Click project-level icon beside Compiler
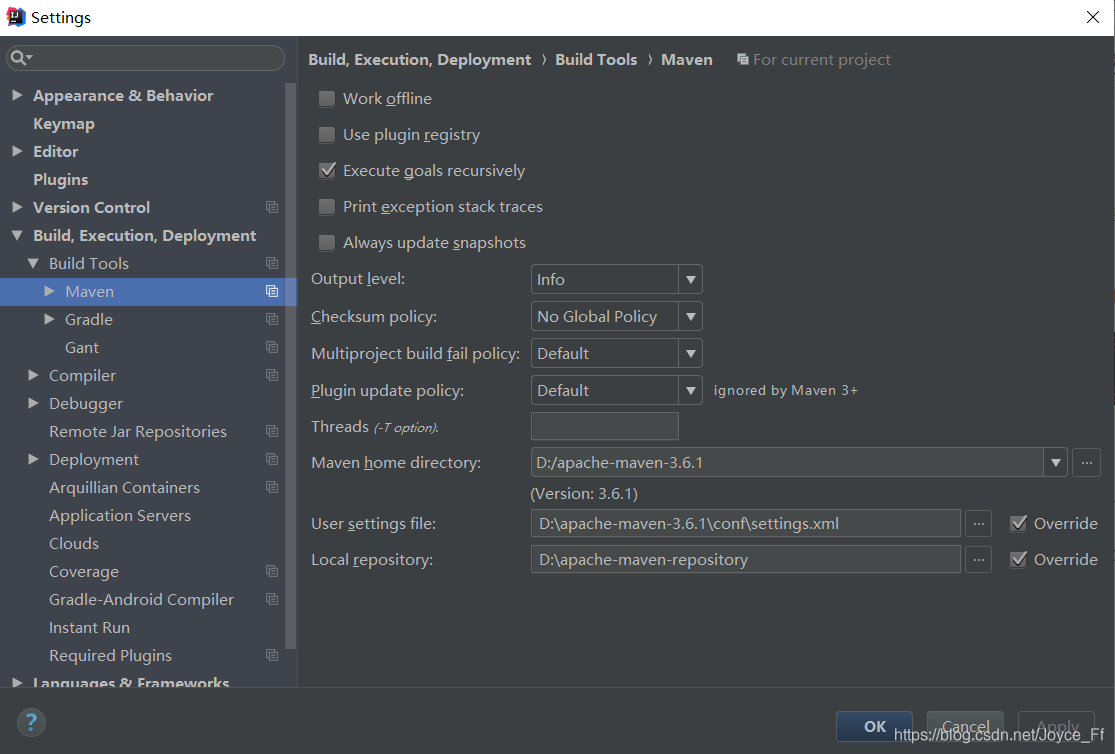The height and width of the screenshot is (754, 1115). (x=272, y=375)
